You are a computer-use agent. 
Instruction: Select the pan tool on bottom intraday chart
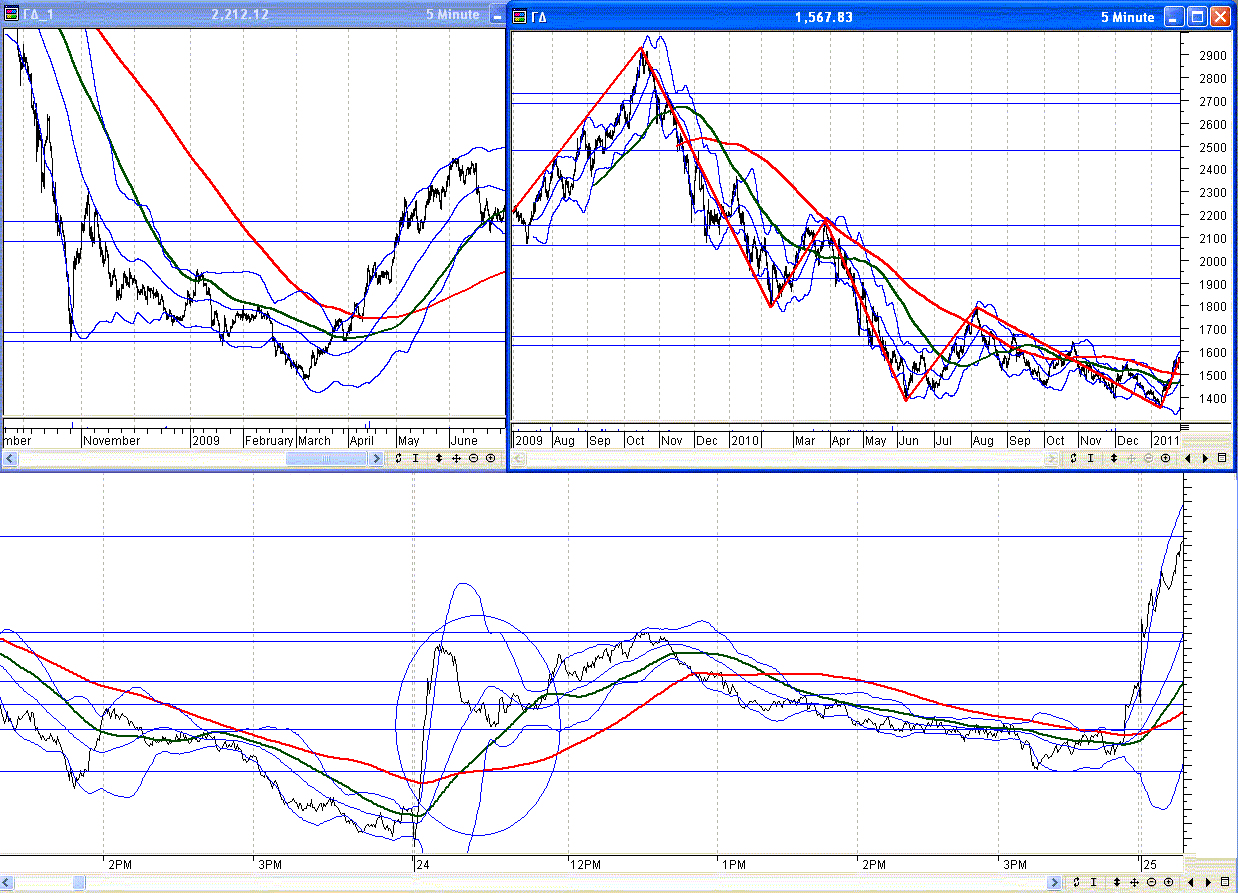point(1133,882)
